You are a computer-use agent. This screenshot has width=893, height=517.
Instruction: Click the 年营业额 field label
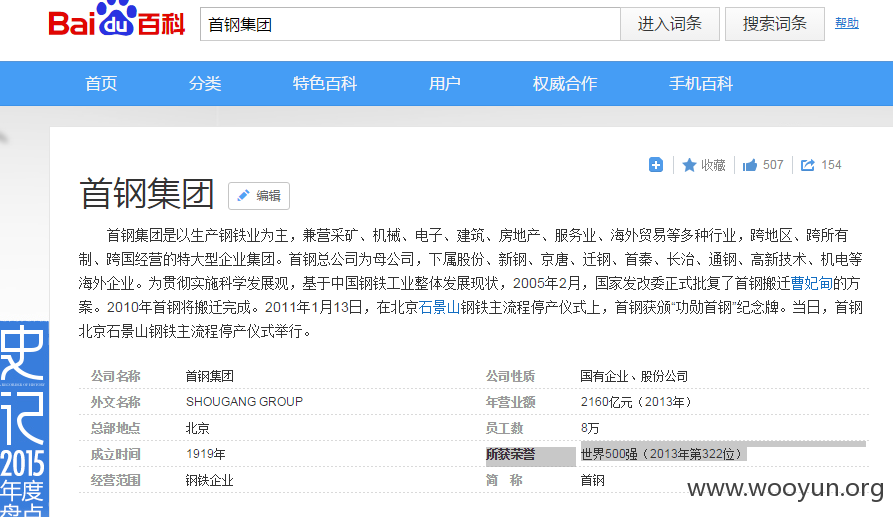pyautogui.click(x=510, y=402)
